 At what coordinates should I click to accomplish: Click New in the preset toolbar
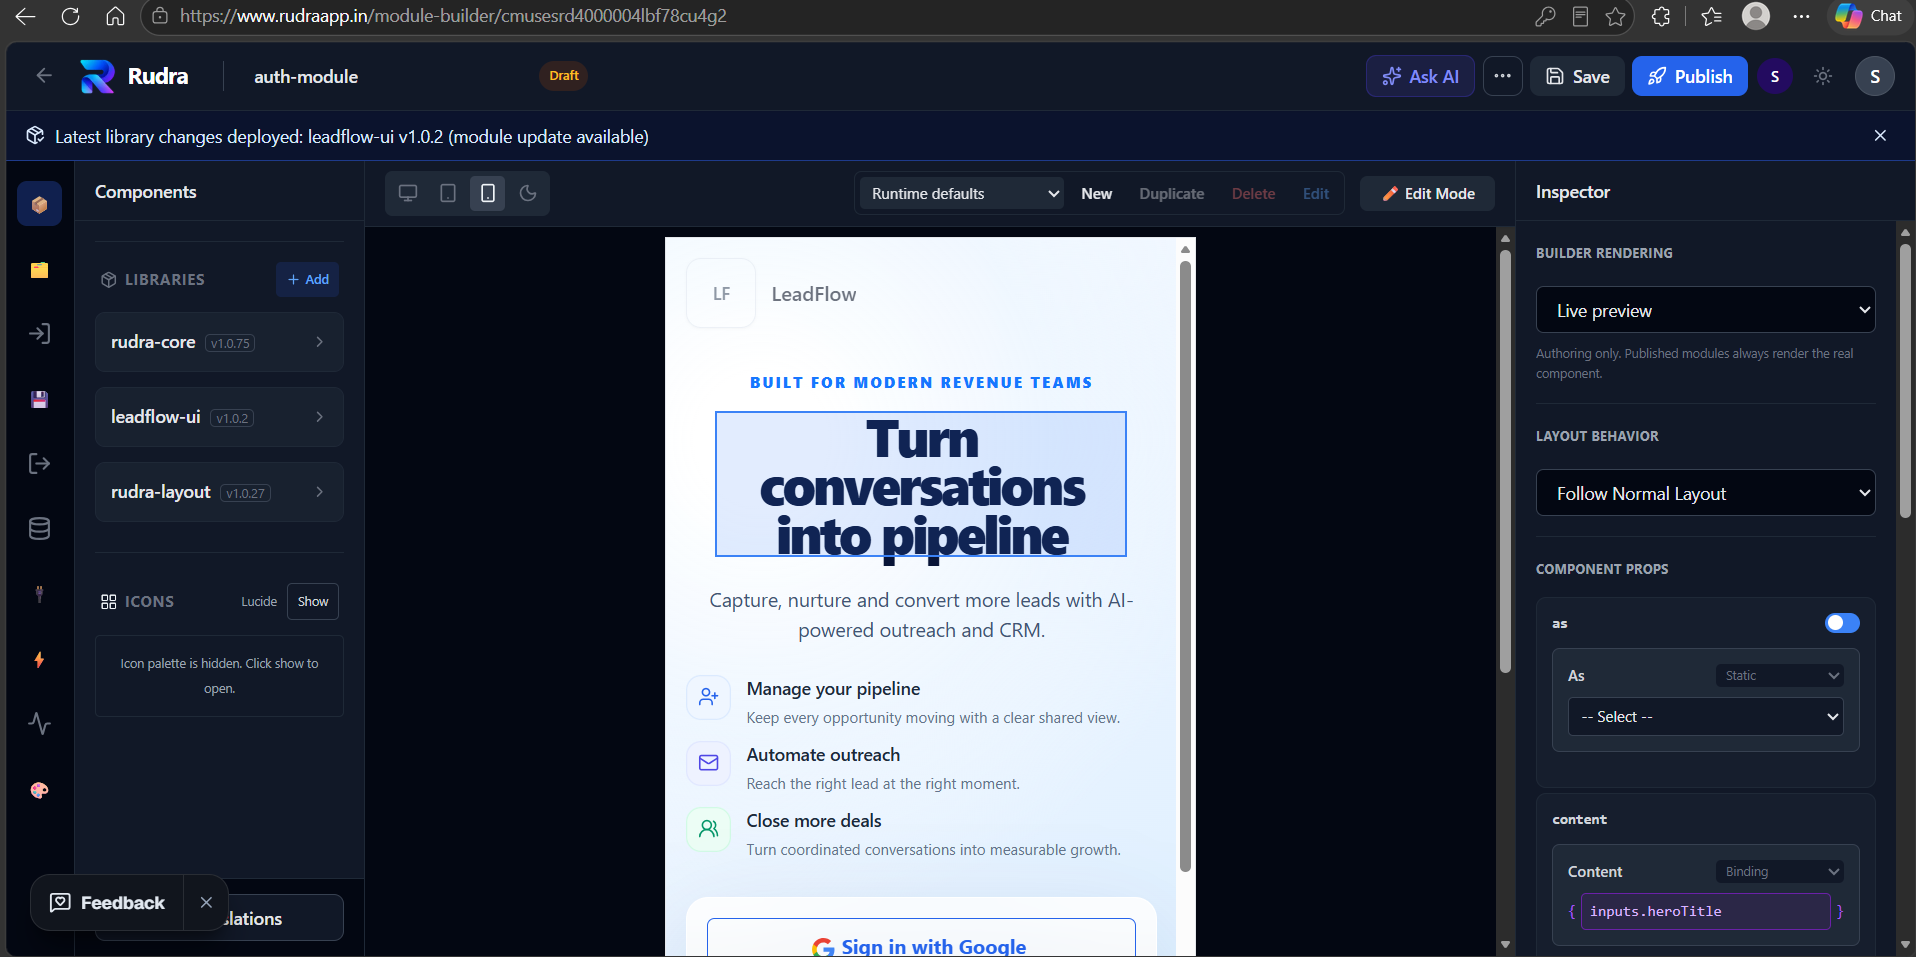click(x=1096, y=194)
